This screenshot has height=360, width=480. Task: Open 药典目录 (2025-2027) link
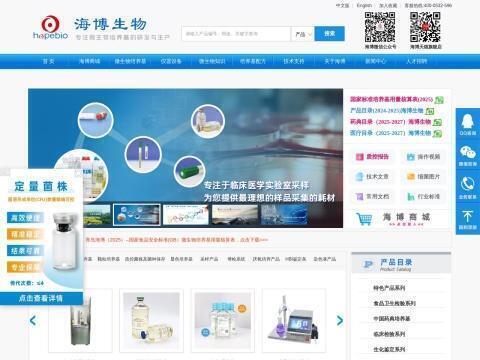tap(390, 122)
